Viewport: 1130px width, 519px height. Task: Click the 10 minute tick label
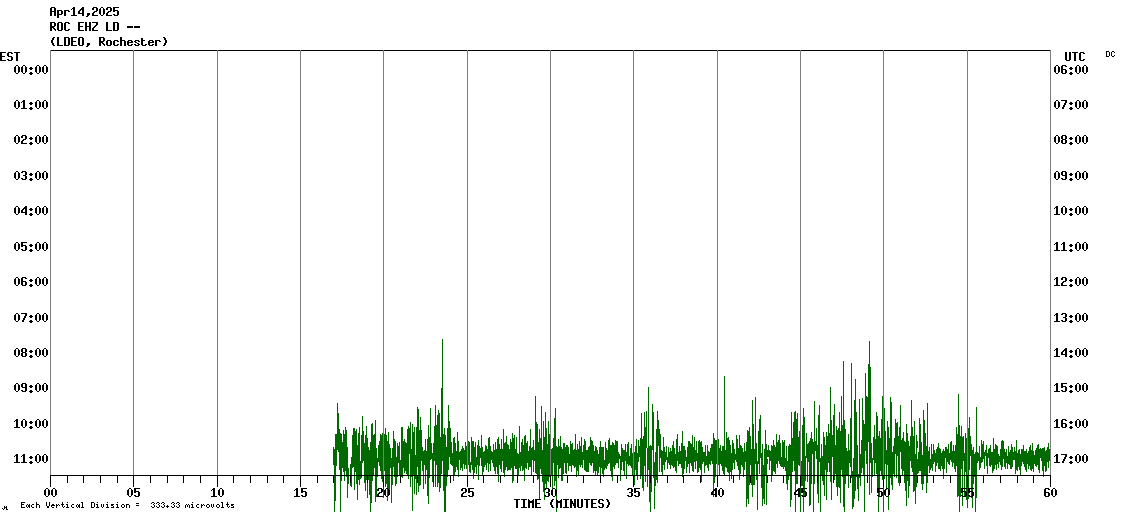click(217, 492)
